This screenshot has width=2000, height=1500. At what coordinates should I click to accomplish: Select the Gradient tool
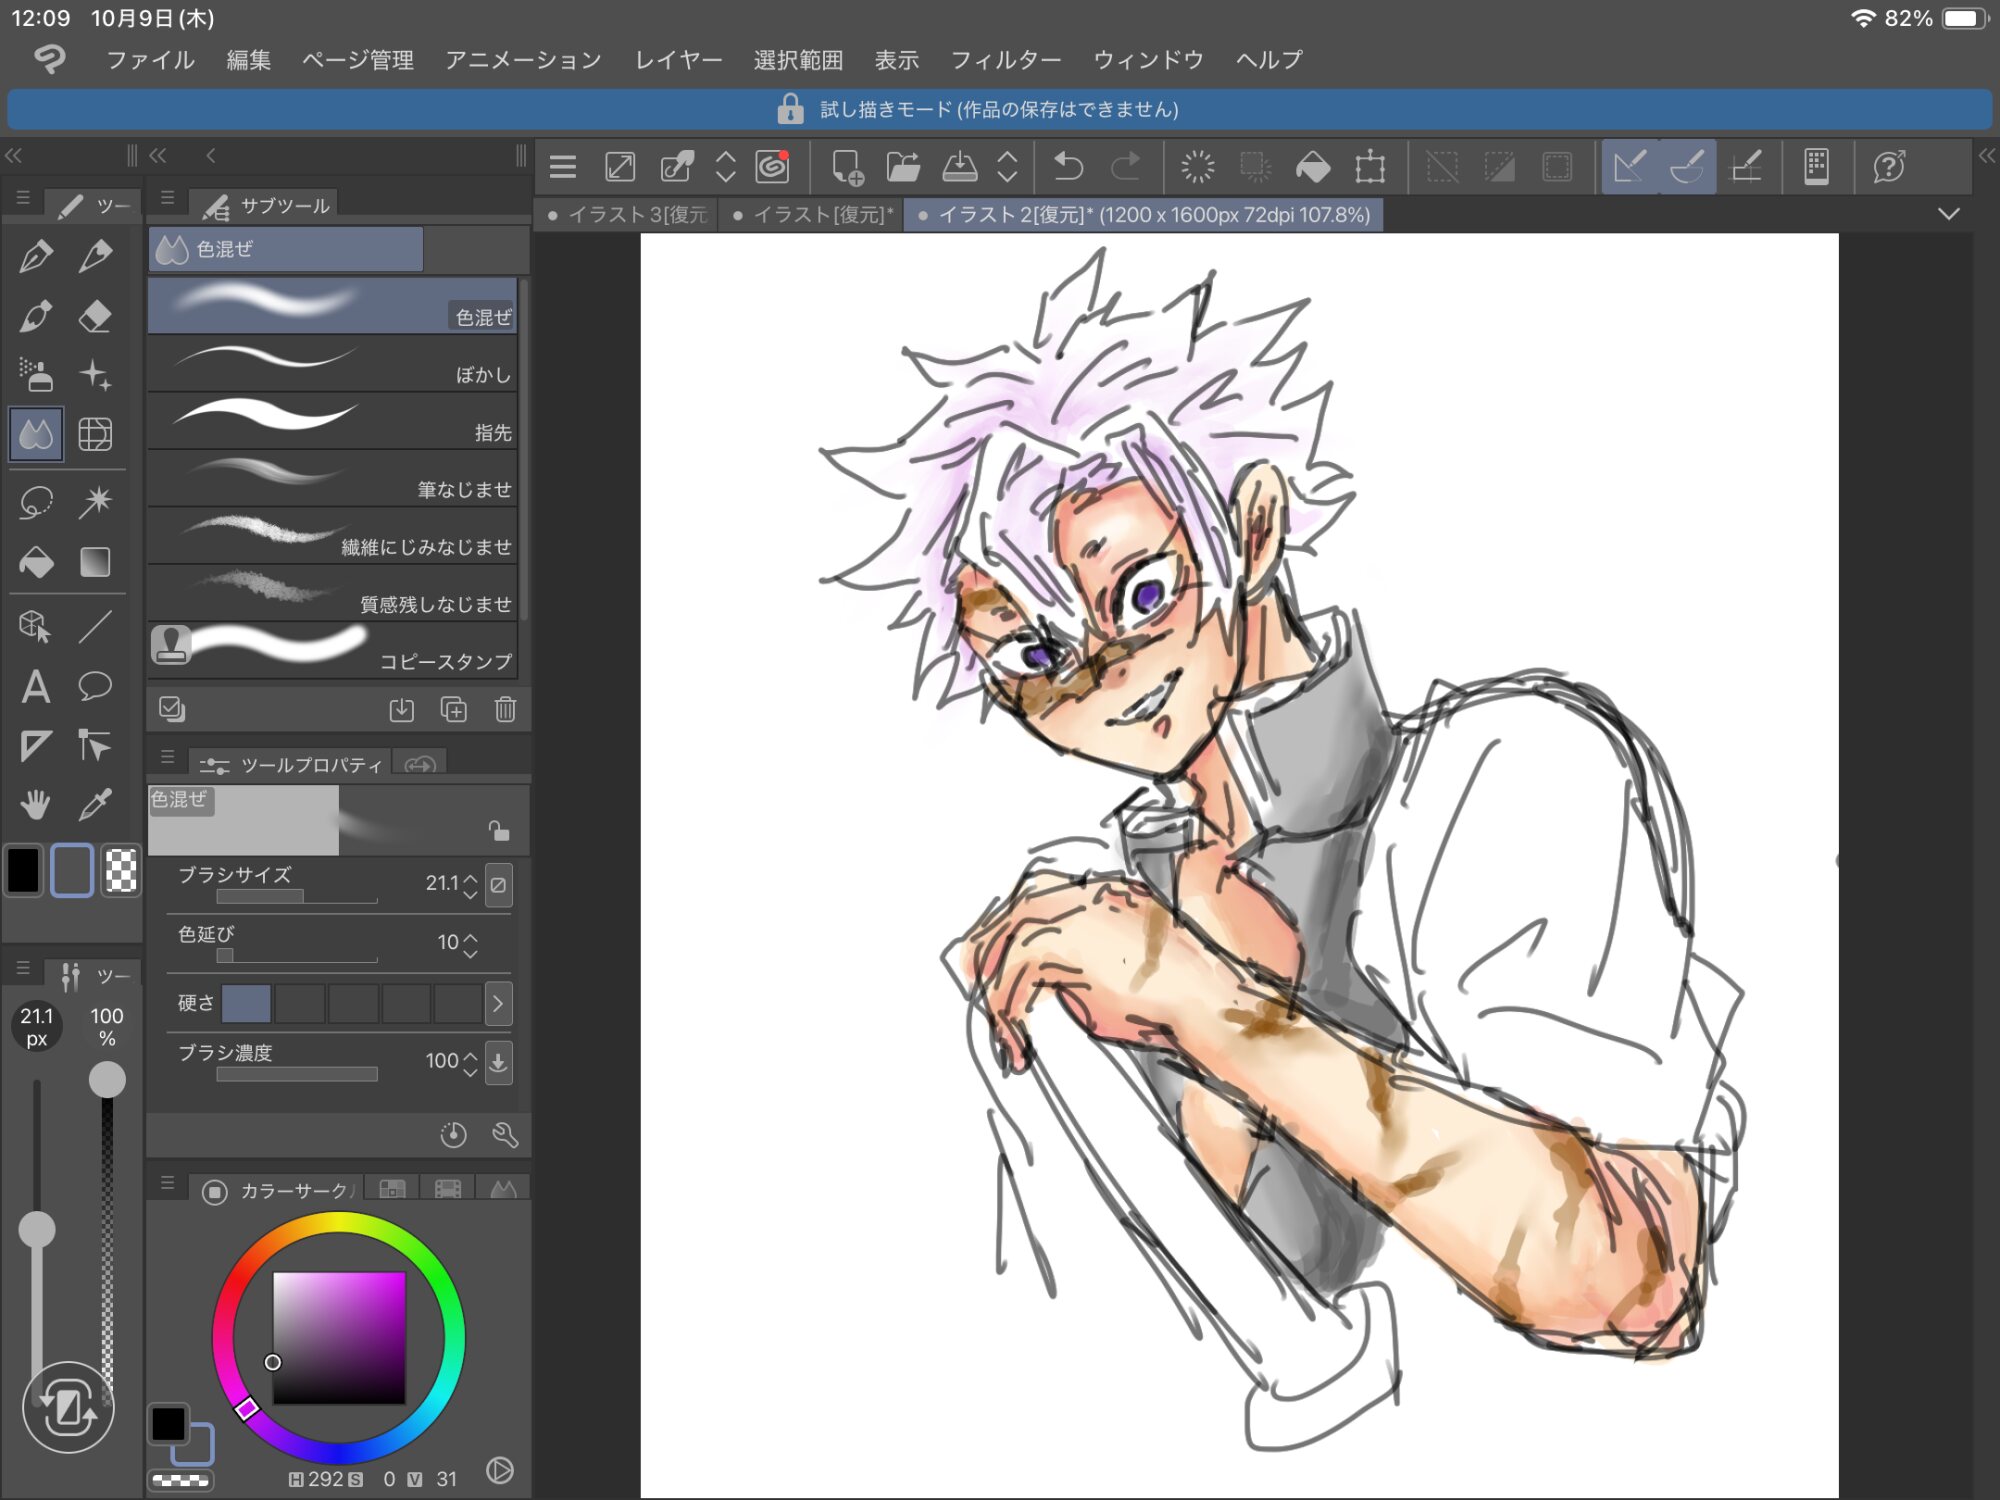tap(95, 562)
